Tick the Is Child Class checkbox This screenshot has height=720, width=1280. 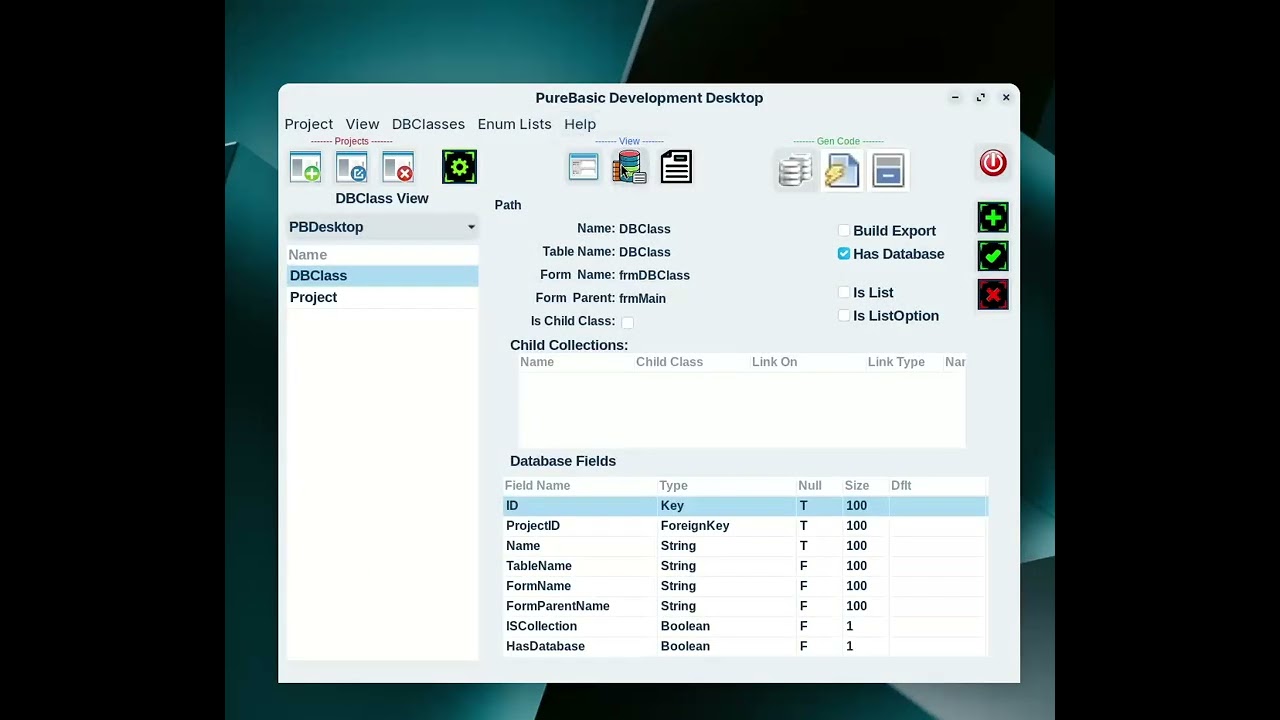point(627,322)
